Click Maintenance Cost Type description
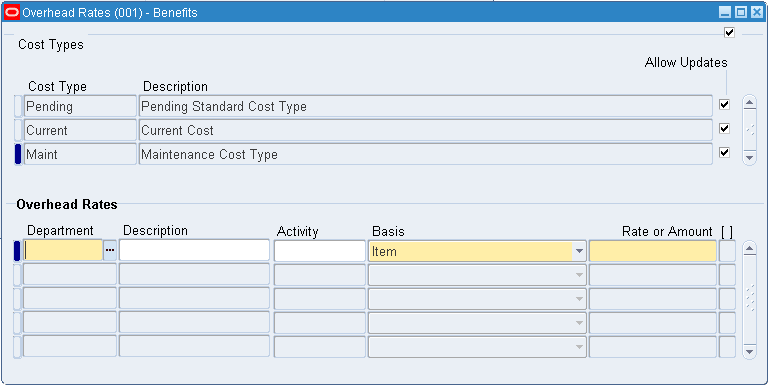The image size is (768, 385). click(x=426, y=154)
